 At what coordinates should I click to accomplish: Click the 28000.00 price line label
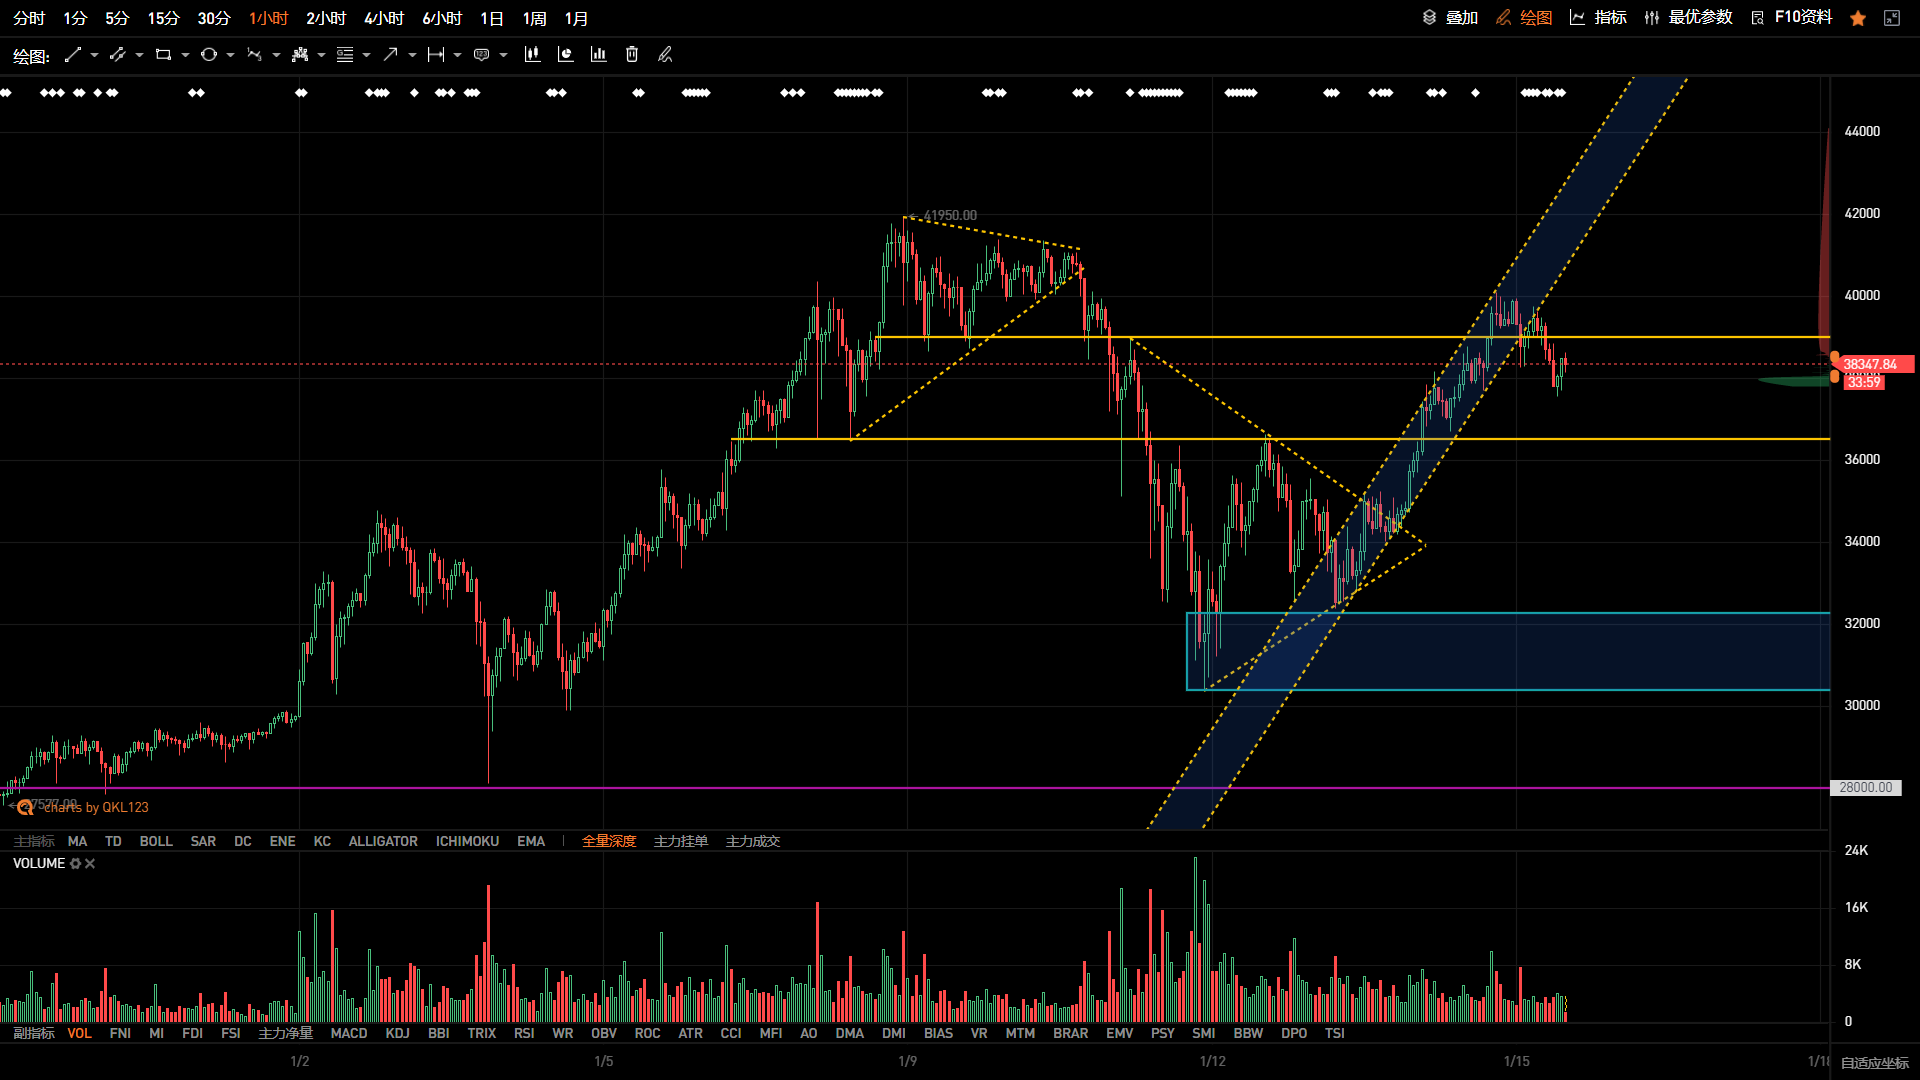(1865, 788)
